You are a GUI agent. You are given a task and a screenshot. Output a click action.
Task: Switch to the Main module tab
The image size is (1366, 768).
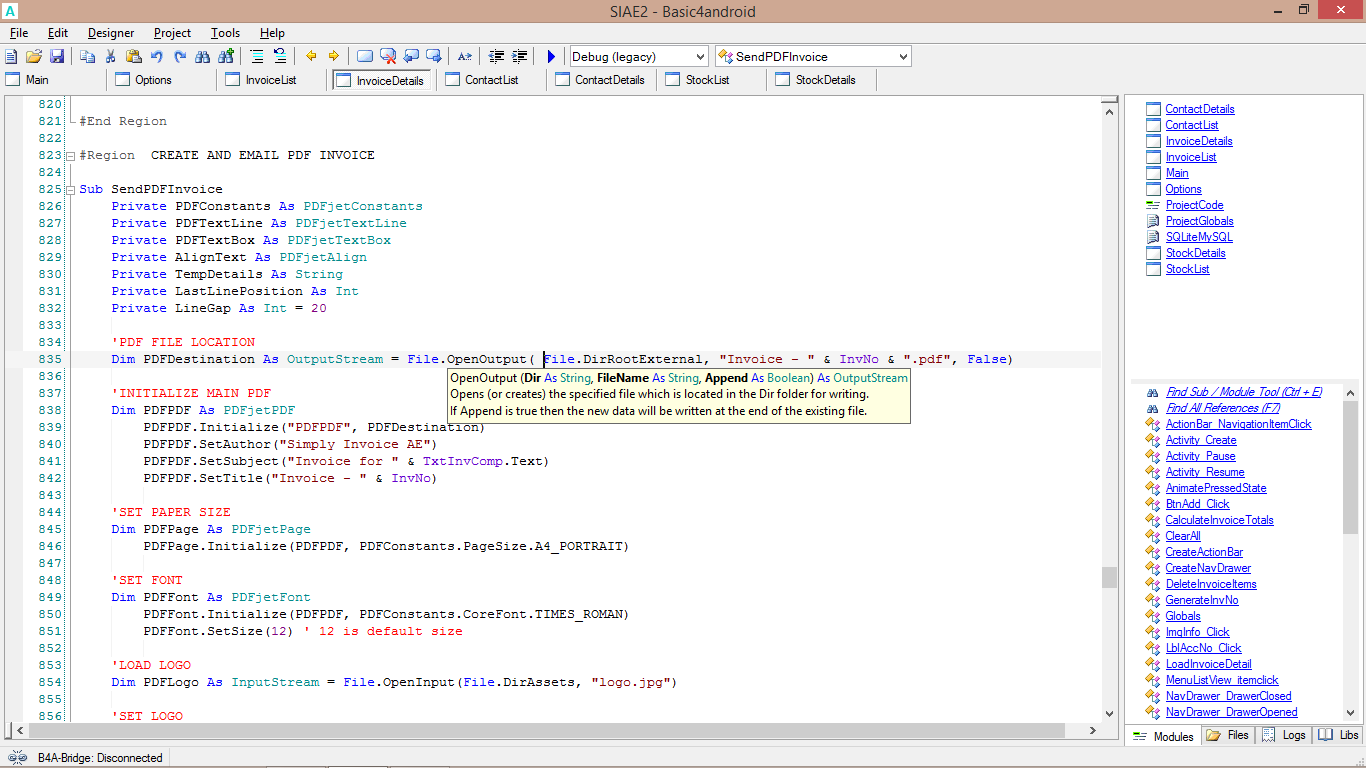click(55, 80)
